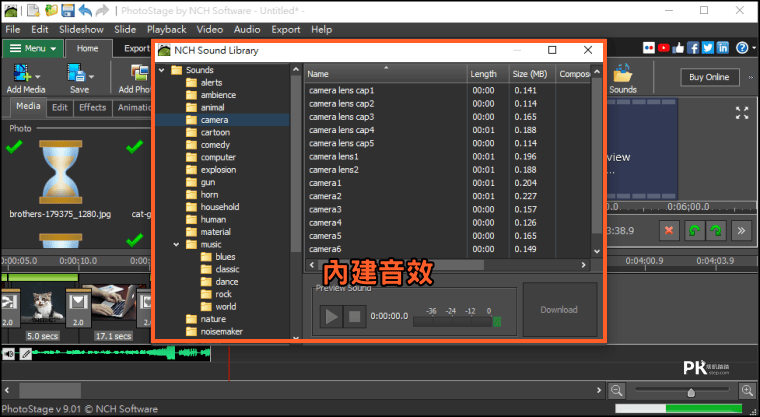Click the new project icon in title bar
760x417 pixels.
[x=33, y=10]
